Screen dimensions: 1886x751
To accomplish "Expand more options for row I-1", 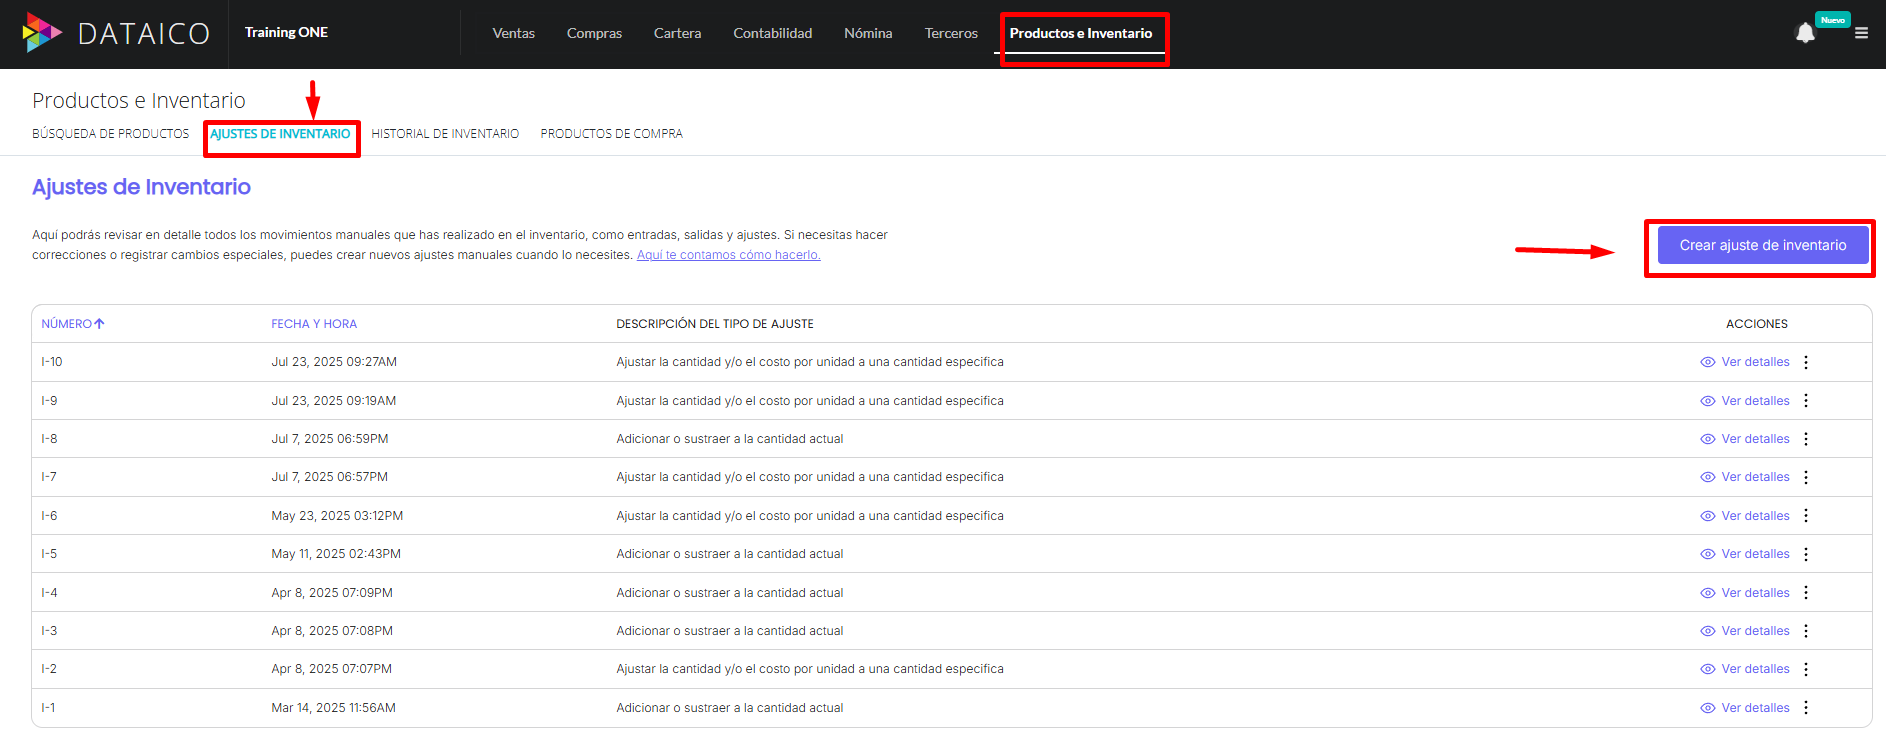I will (x=1805, y=708).
